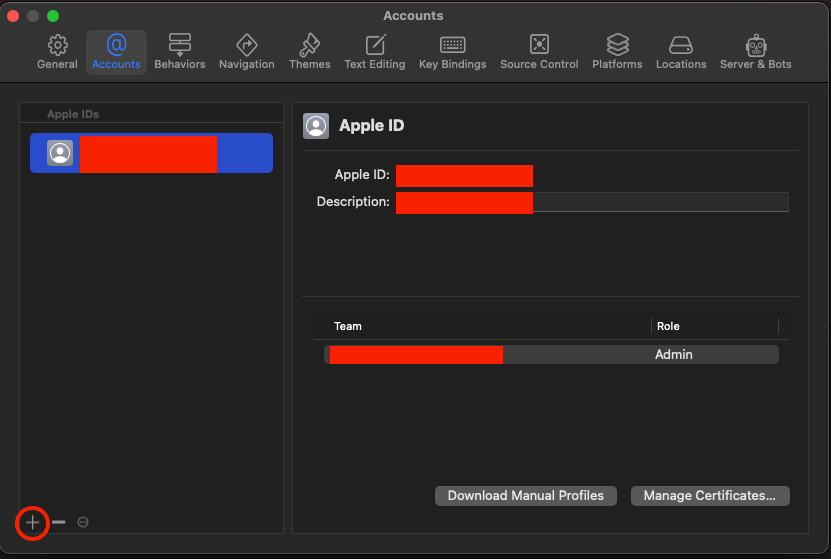Switch to Navigation preferences
The image size is (831, 559).
[x=246, y=52]
